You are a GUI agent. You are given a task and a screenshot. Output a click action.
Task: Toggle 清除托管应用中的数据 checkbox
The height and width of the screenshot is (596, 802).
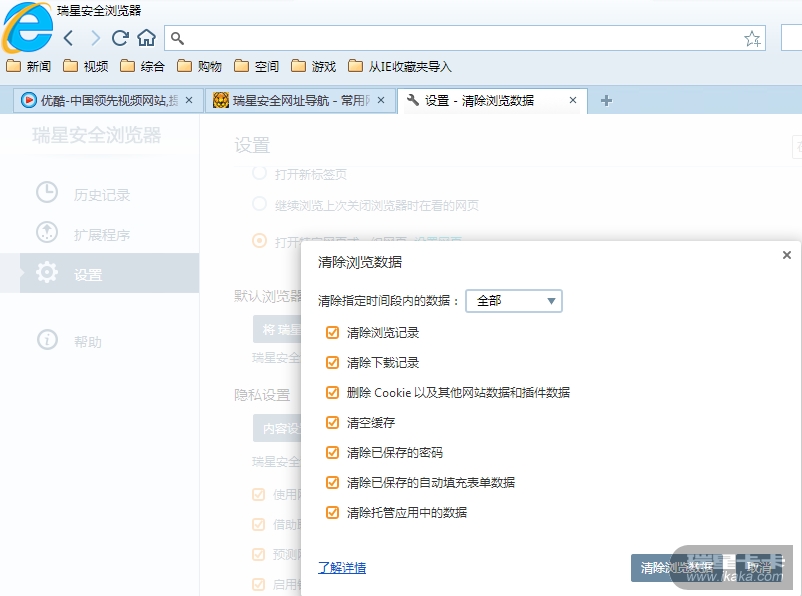coord(332,513)
